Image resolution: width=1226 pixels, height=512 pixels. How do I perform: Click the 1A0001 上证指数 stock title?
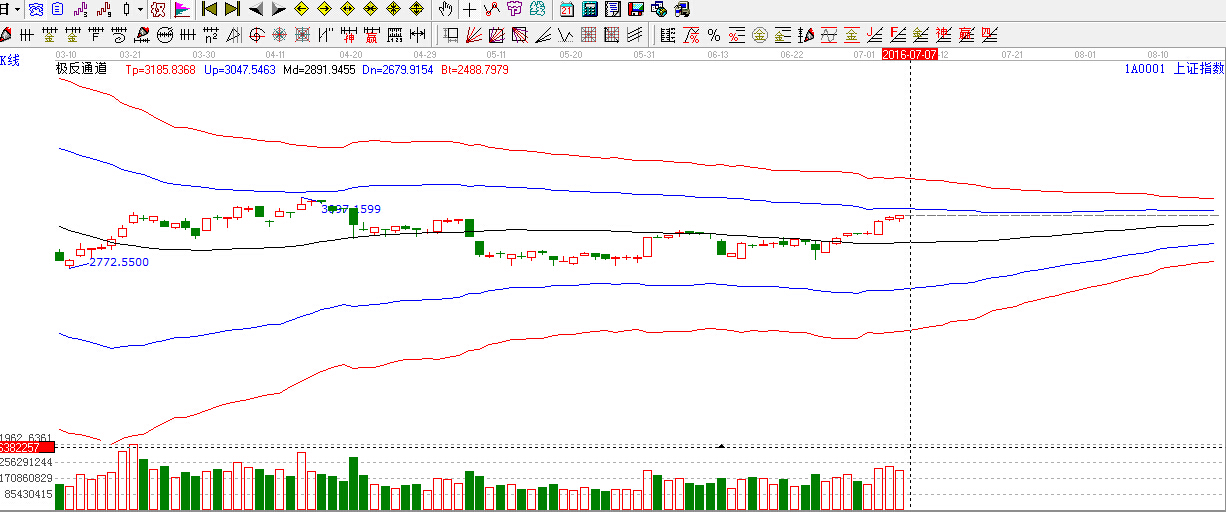[1173, 69]
